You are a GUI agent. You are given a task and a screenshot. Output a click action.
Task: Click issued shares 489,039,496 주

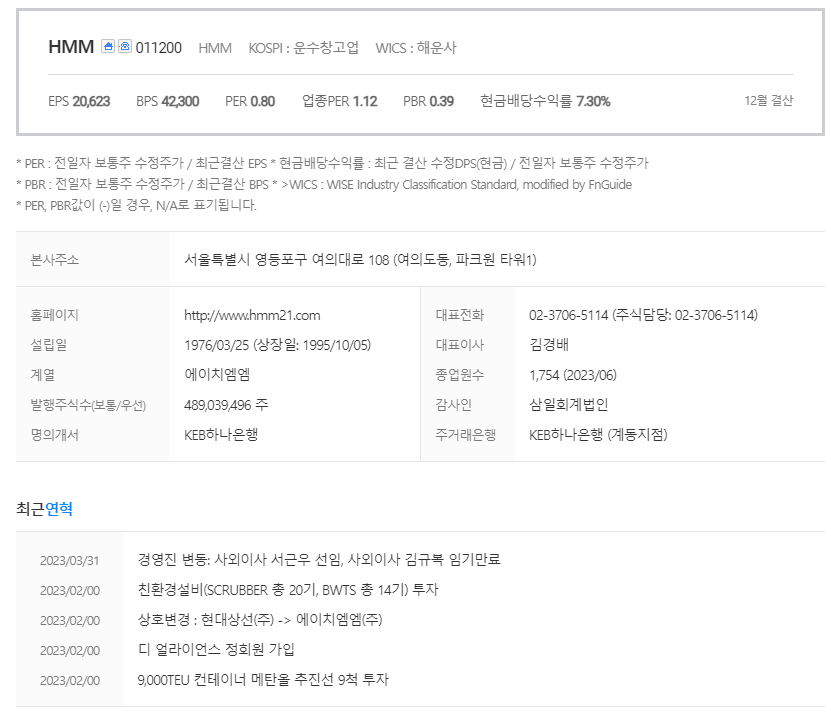(226, 405)
